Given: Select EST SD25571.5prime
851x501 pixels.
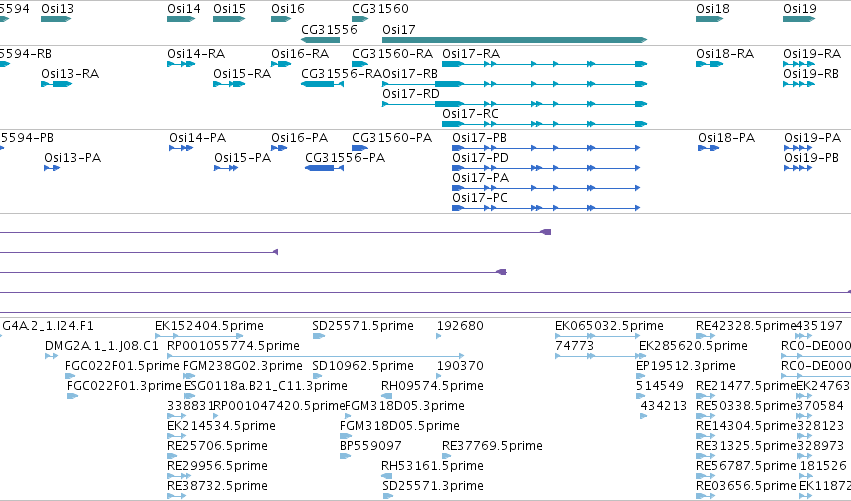Looking at the screenshot, I should (319, 337).
